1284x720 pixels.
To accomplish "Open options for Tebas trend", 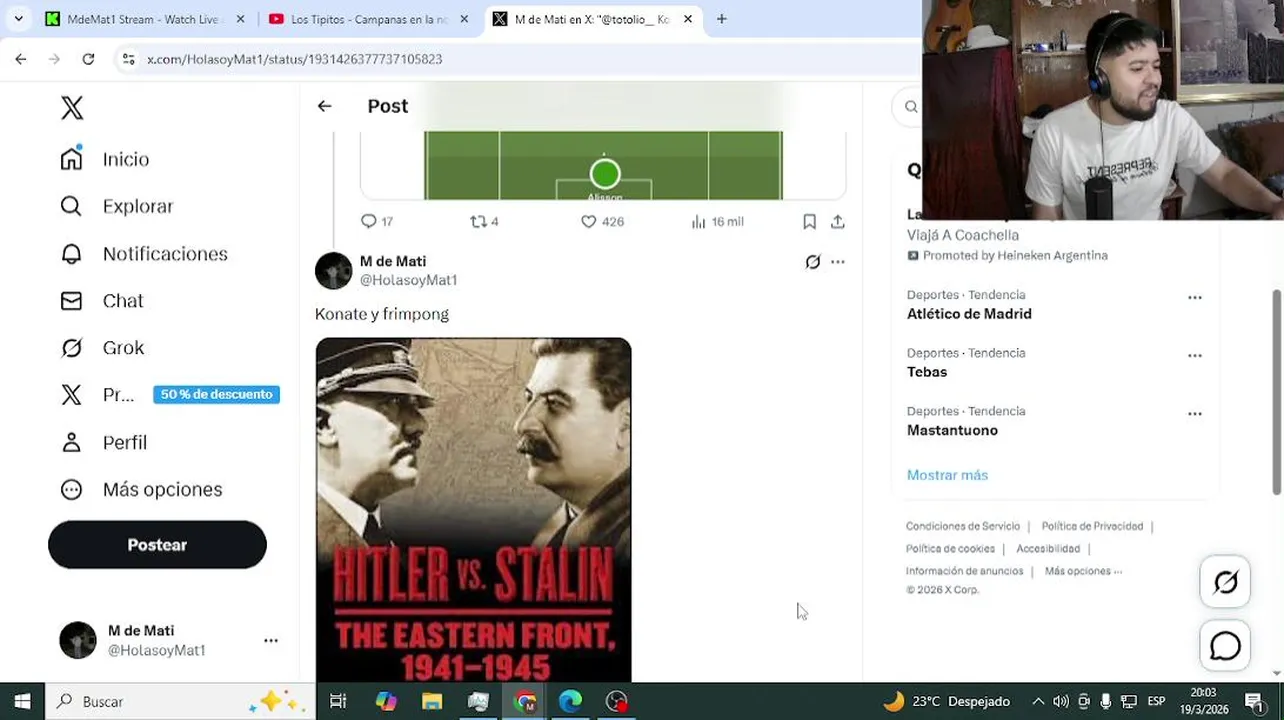I will click(1195, 355).
